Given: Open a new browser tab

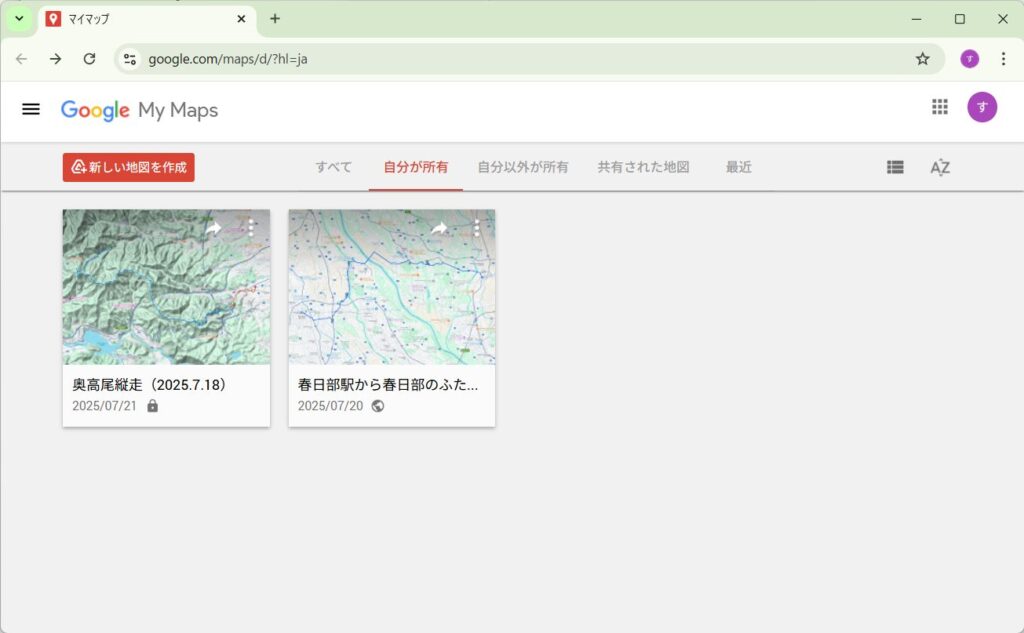Looking at the screenshot, I should click(275, 19).
